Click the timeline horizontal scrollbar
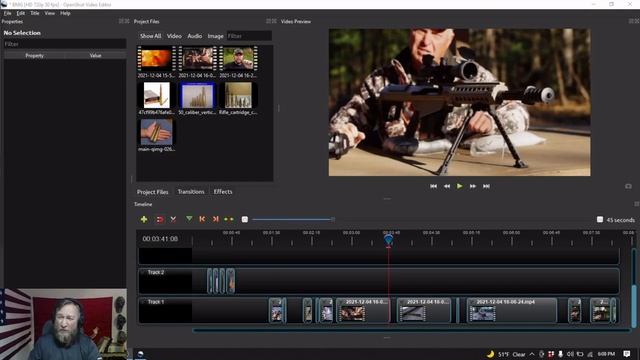The height and width of the screenshot is (360, 640). (410, 331)
